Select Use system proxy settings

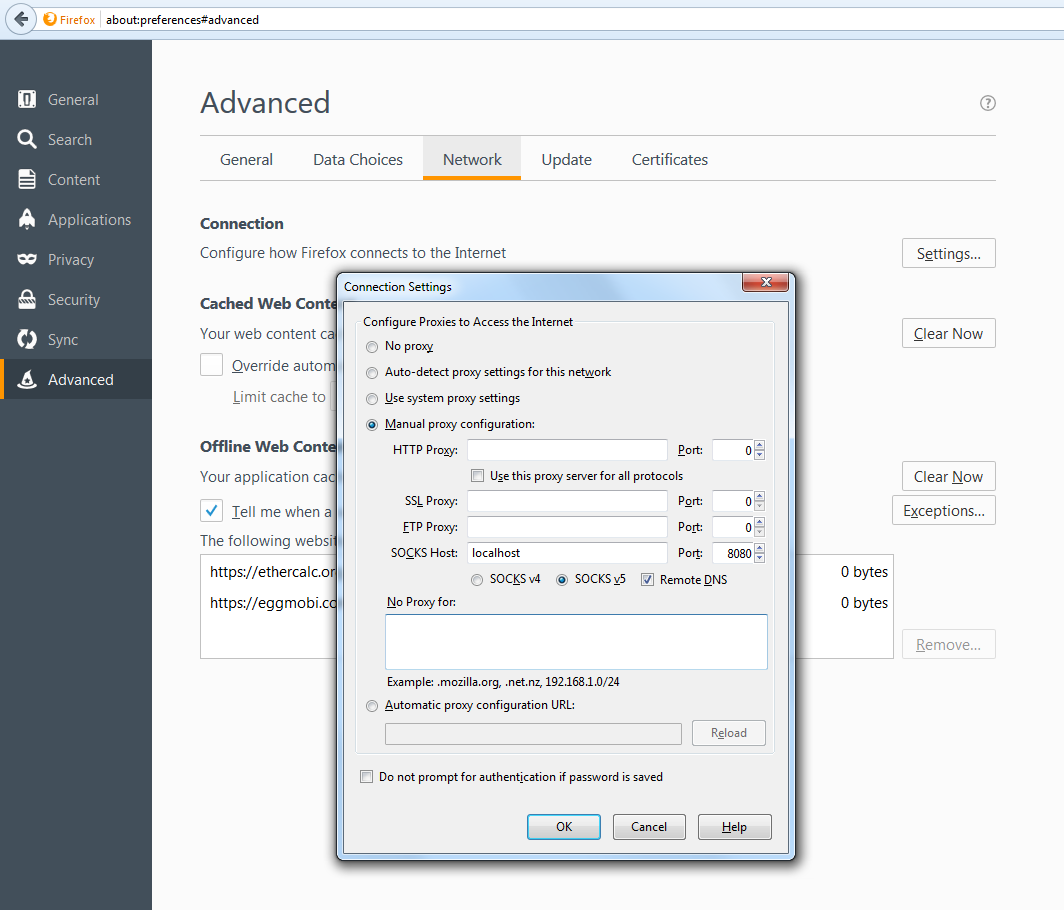[372, 398]
